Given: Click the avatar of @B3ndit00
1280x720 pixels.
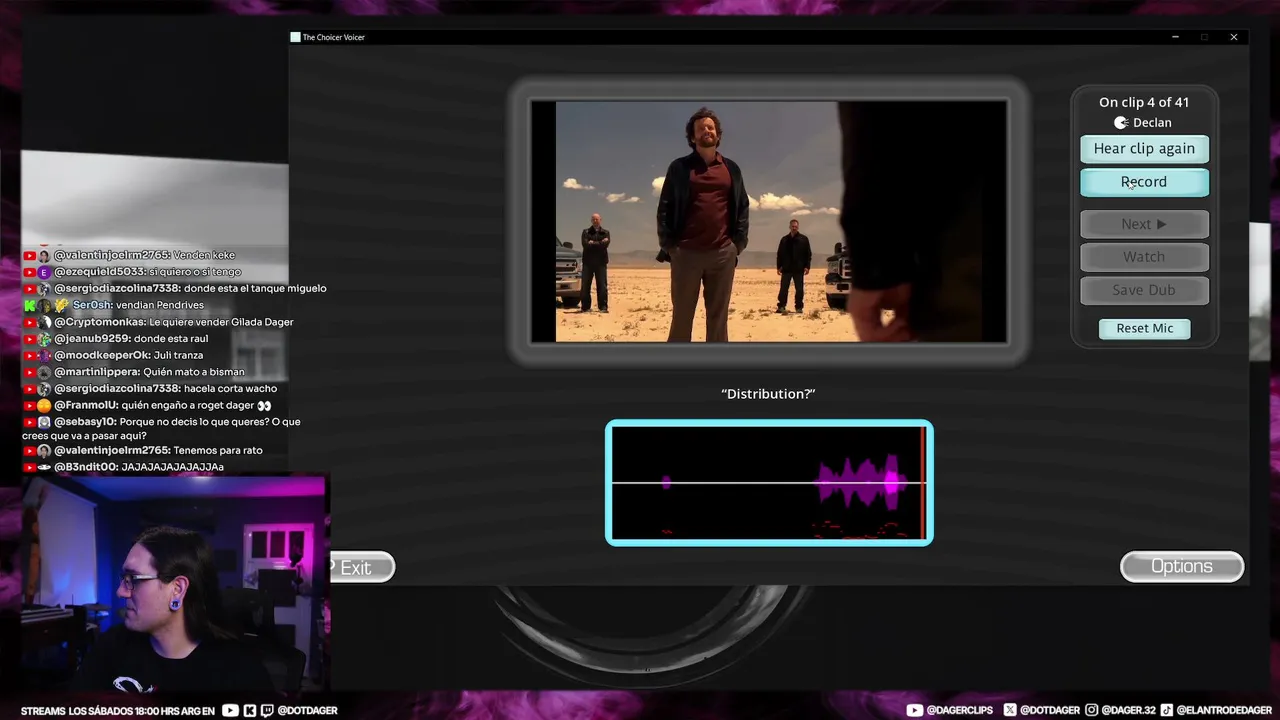Looking at the screenshot, I should [x=44, y=467].
